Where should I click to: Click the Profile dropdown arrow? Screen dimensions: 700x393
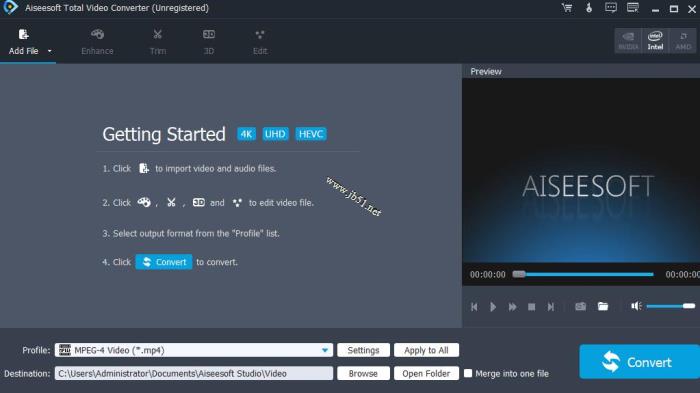click(325, 351)
